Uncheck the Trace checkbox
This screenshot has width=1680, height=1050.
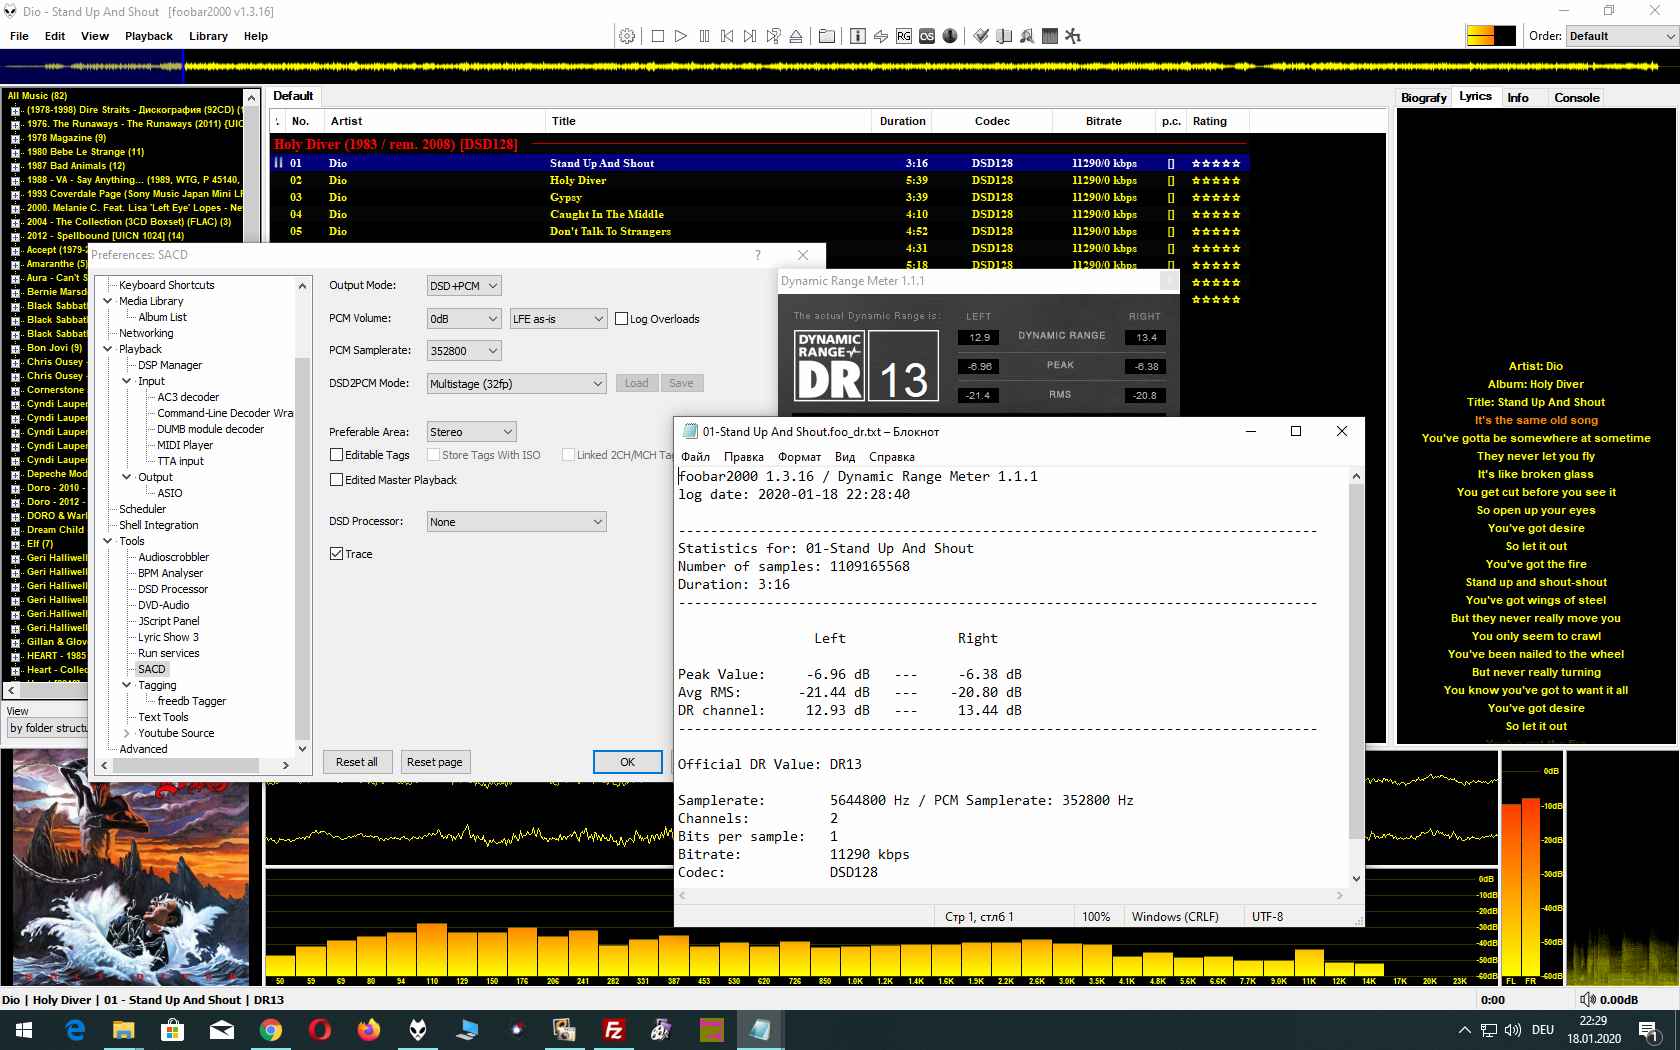pyautogui.click(x=337, y=554)
